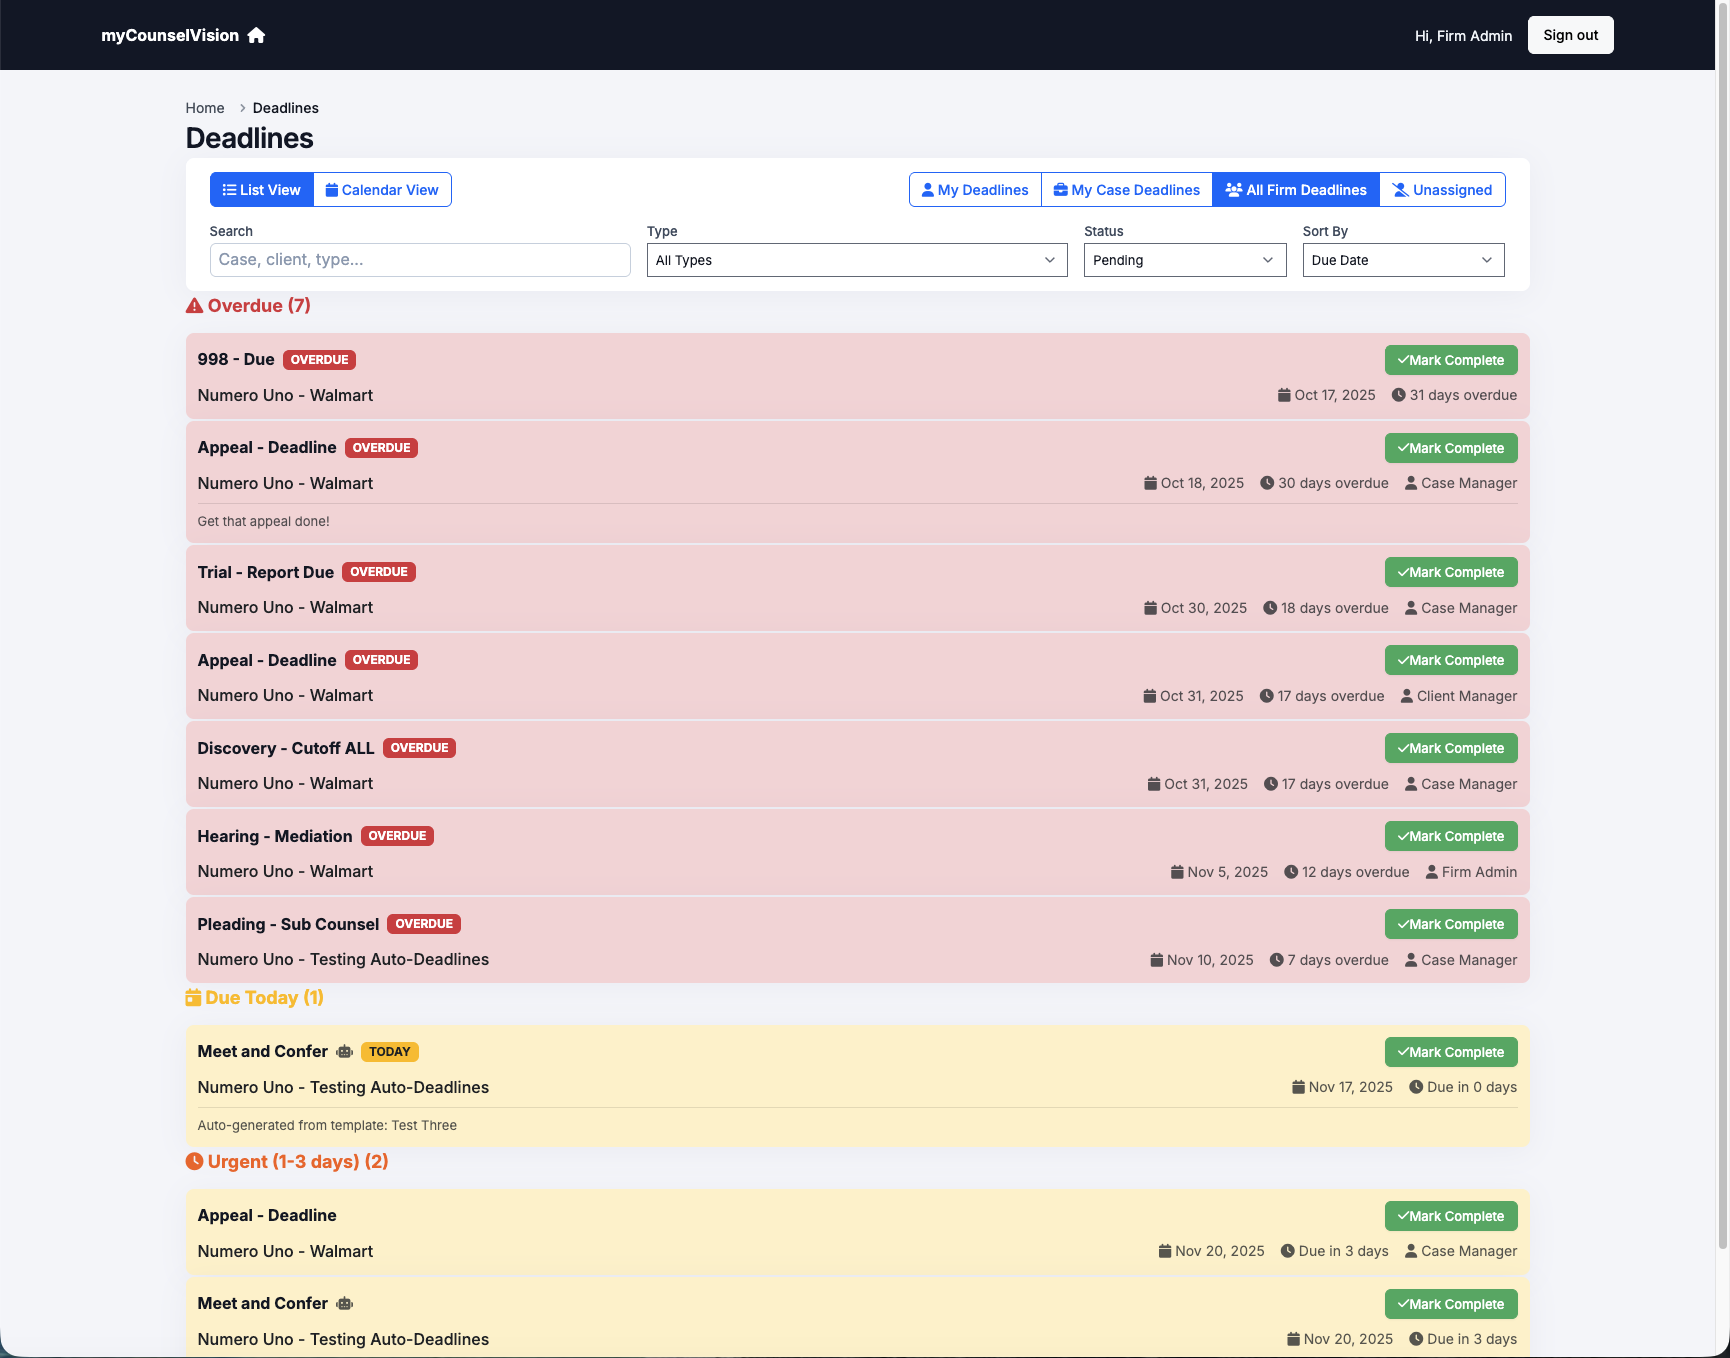Screen dimensions: 1730x1358
Task: Switch to Calendar View
Action: point(382,190)
